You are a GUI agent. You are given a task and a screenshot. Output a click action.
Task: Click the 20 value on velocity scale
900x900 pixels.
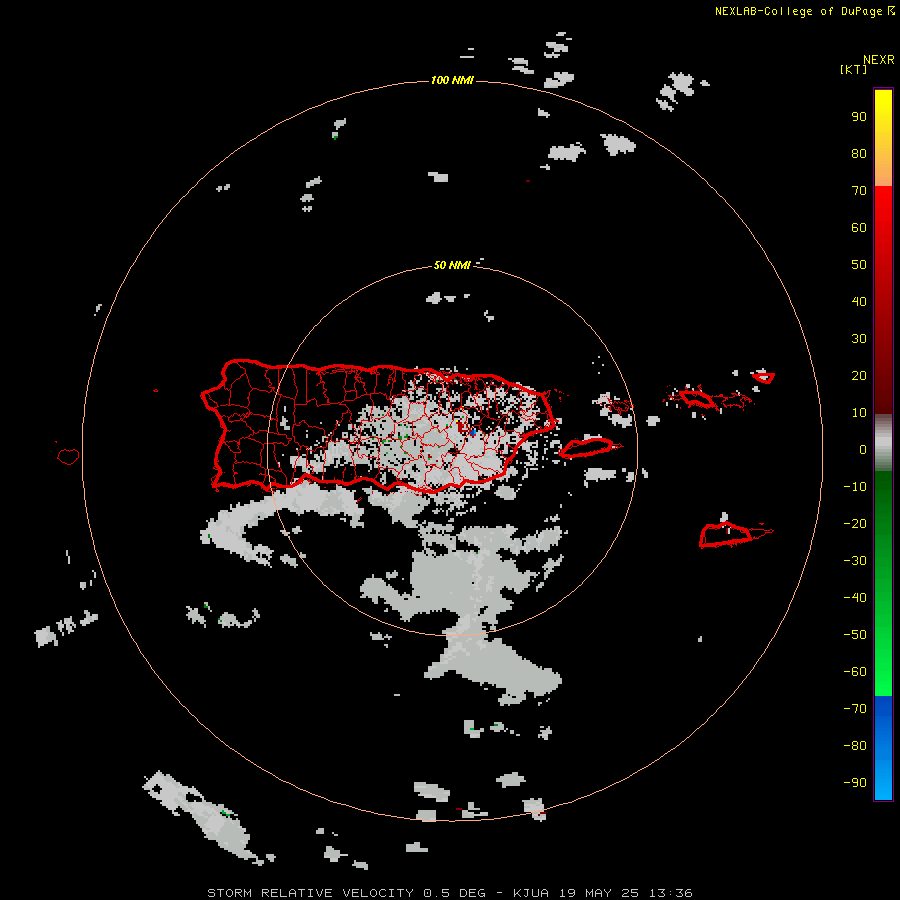tap(859, 375)
